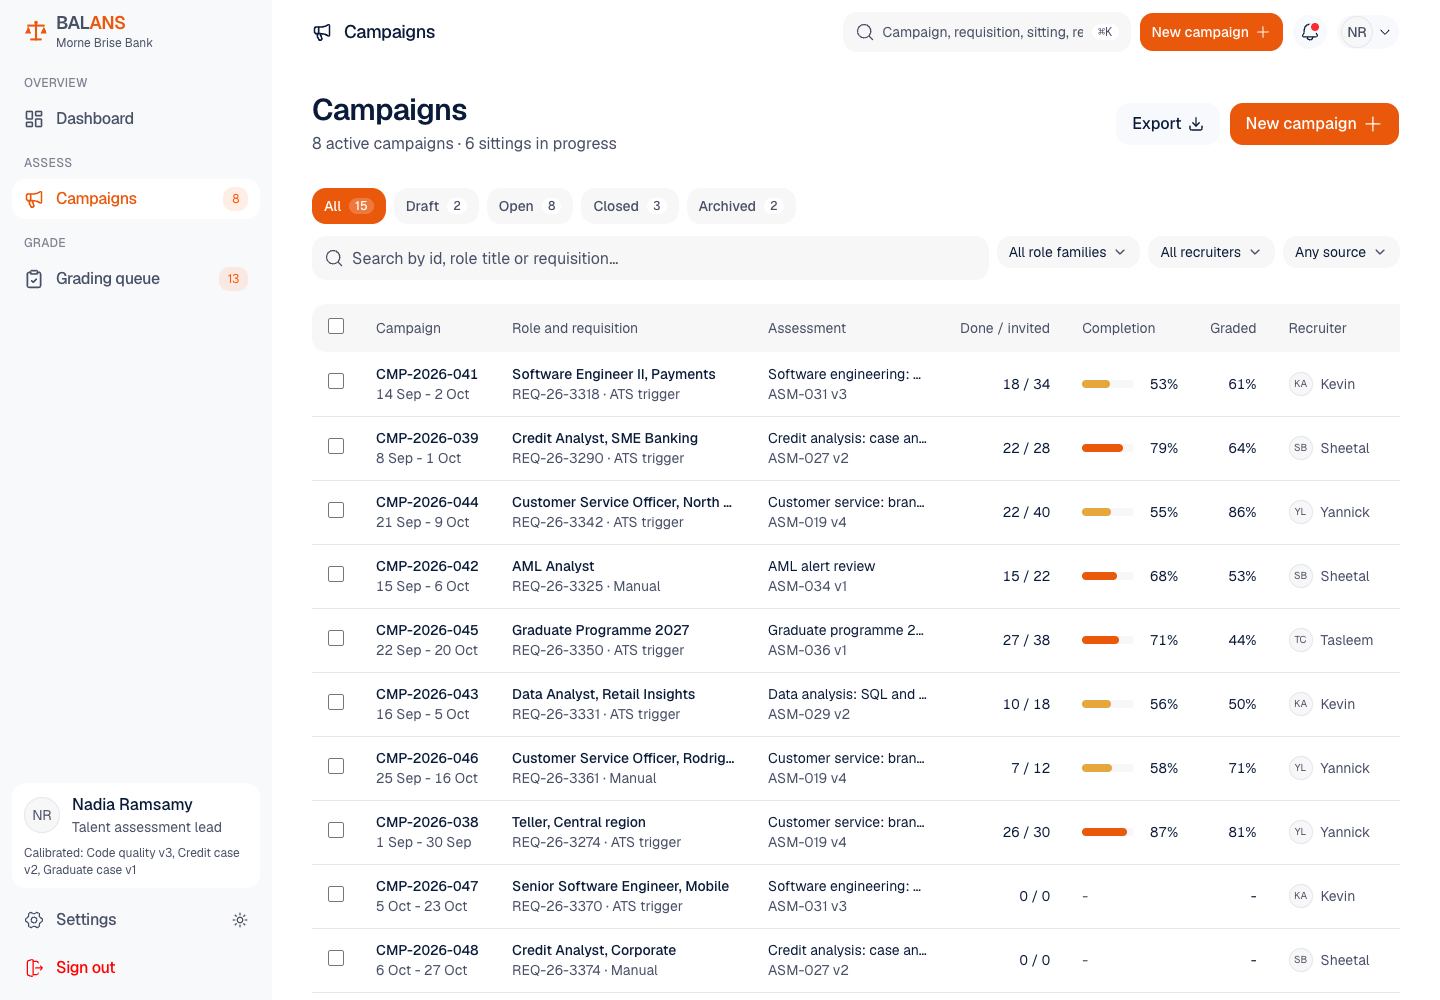Click the Campaigns megaphone icon in the sidebar
The image size is (1440, 1000).
pos(34,199)
